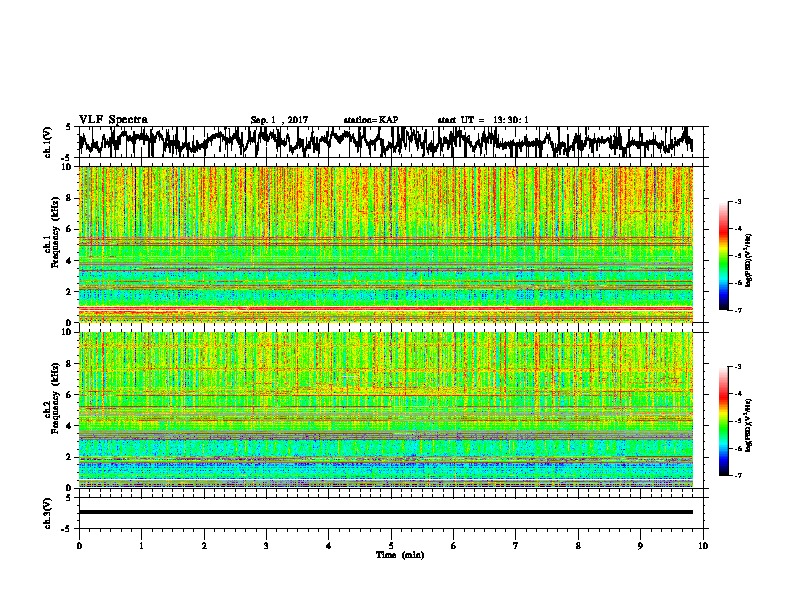Click the flat black ch.3 trace

[x=385, y=512]
